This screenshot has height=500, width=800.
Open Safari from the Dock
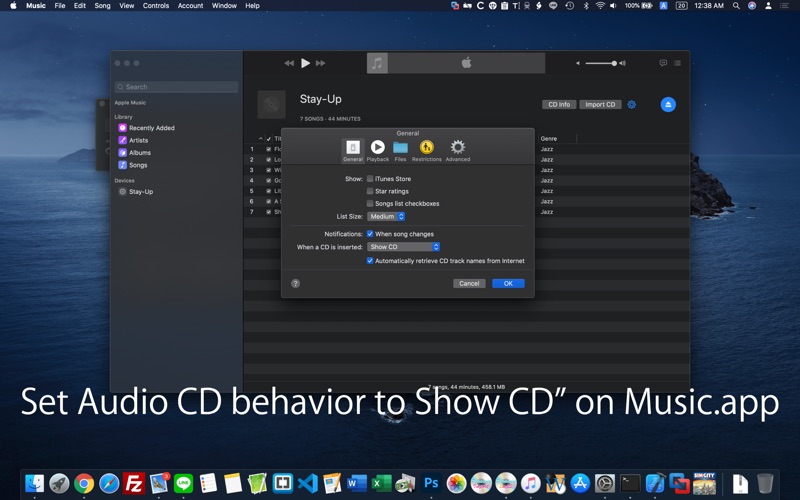click(x=109, y=483)
